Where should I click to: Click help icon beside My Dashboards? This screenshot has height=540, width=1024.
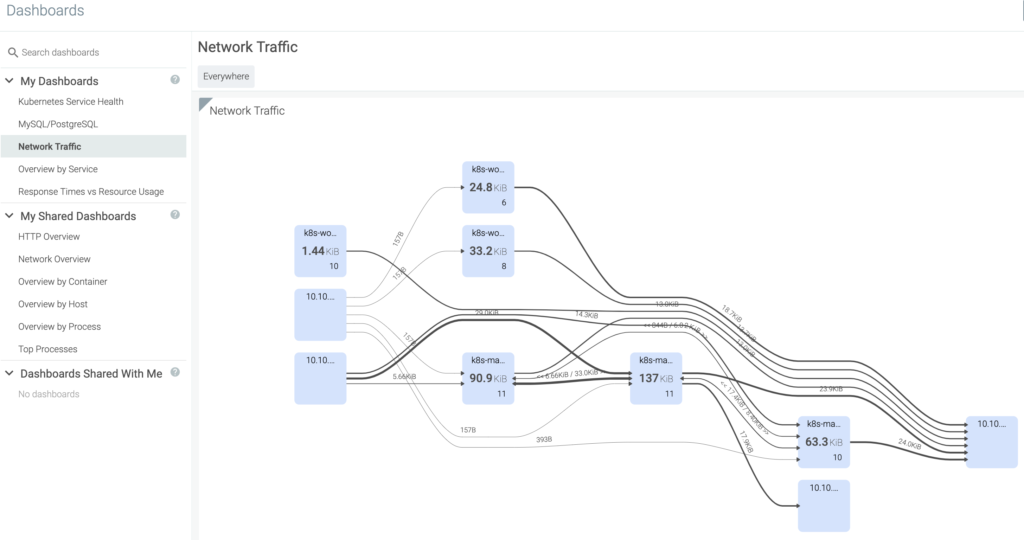coord(175,80)
